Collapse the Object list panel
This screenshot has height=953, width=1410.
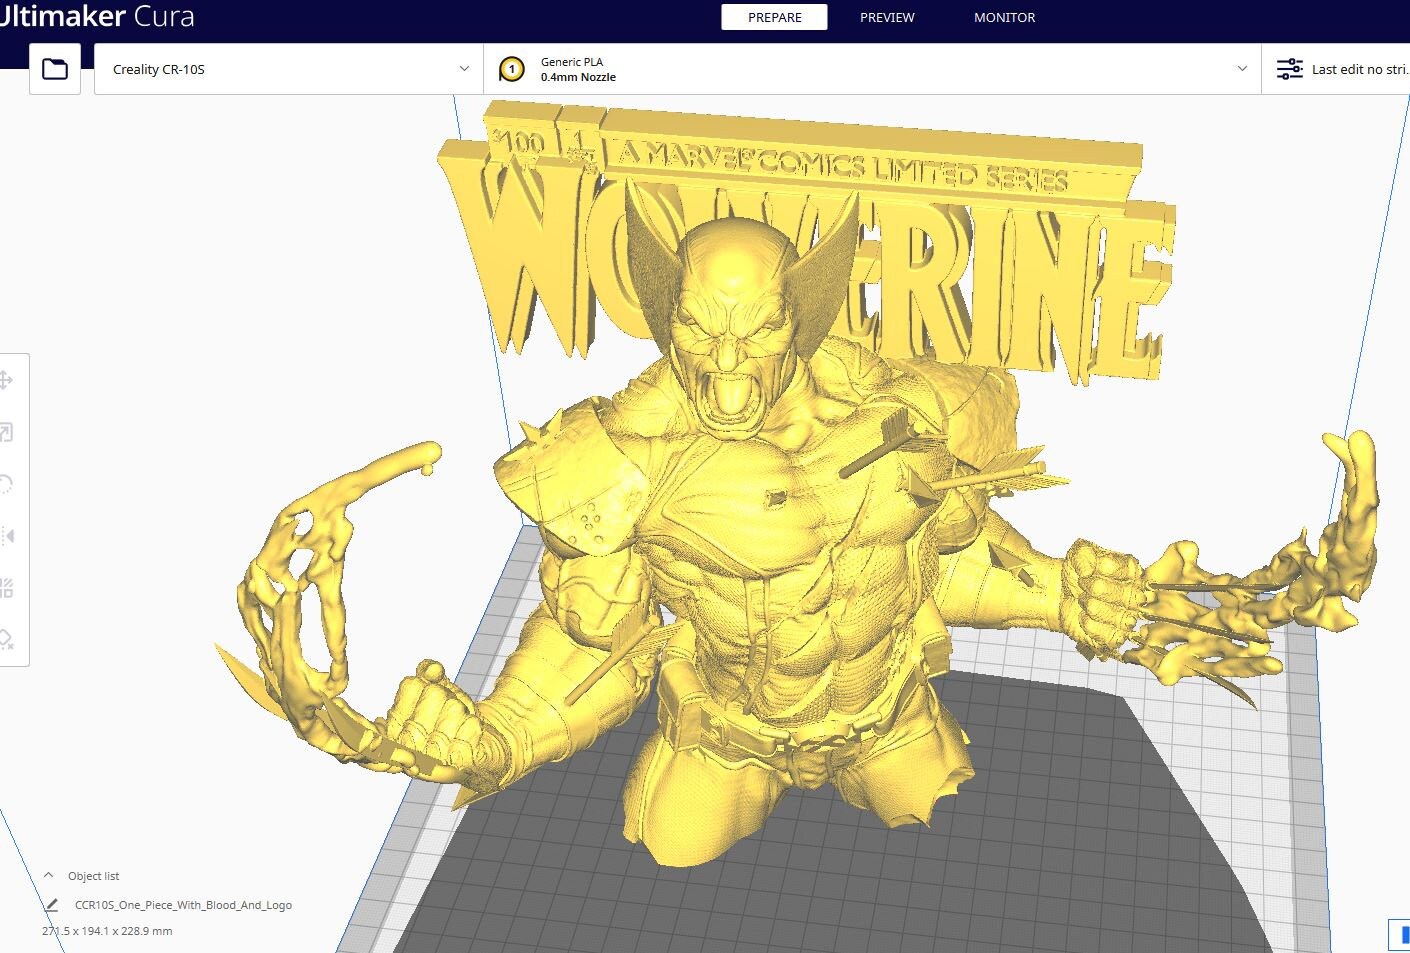[47, 874]
